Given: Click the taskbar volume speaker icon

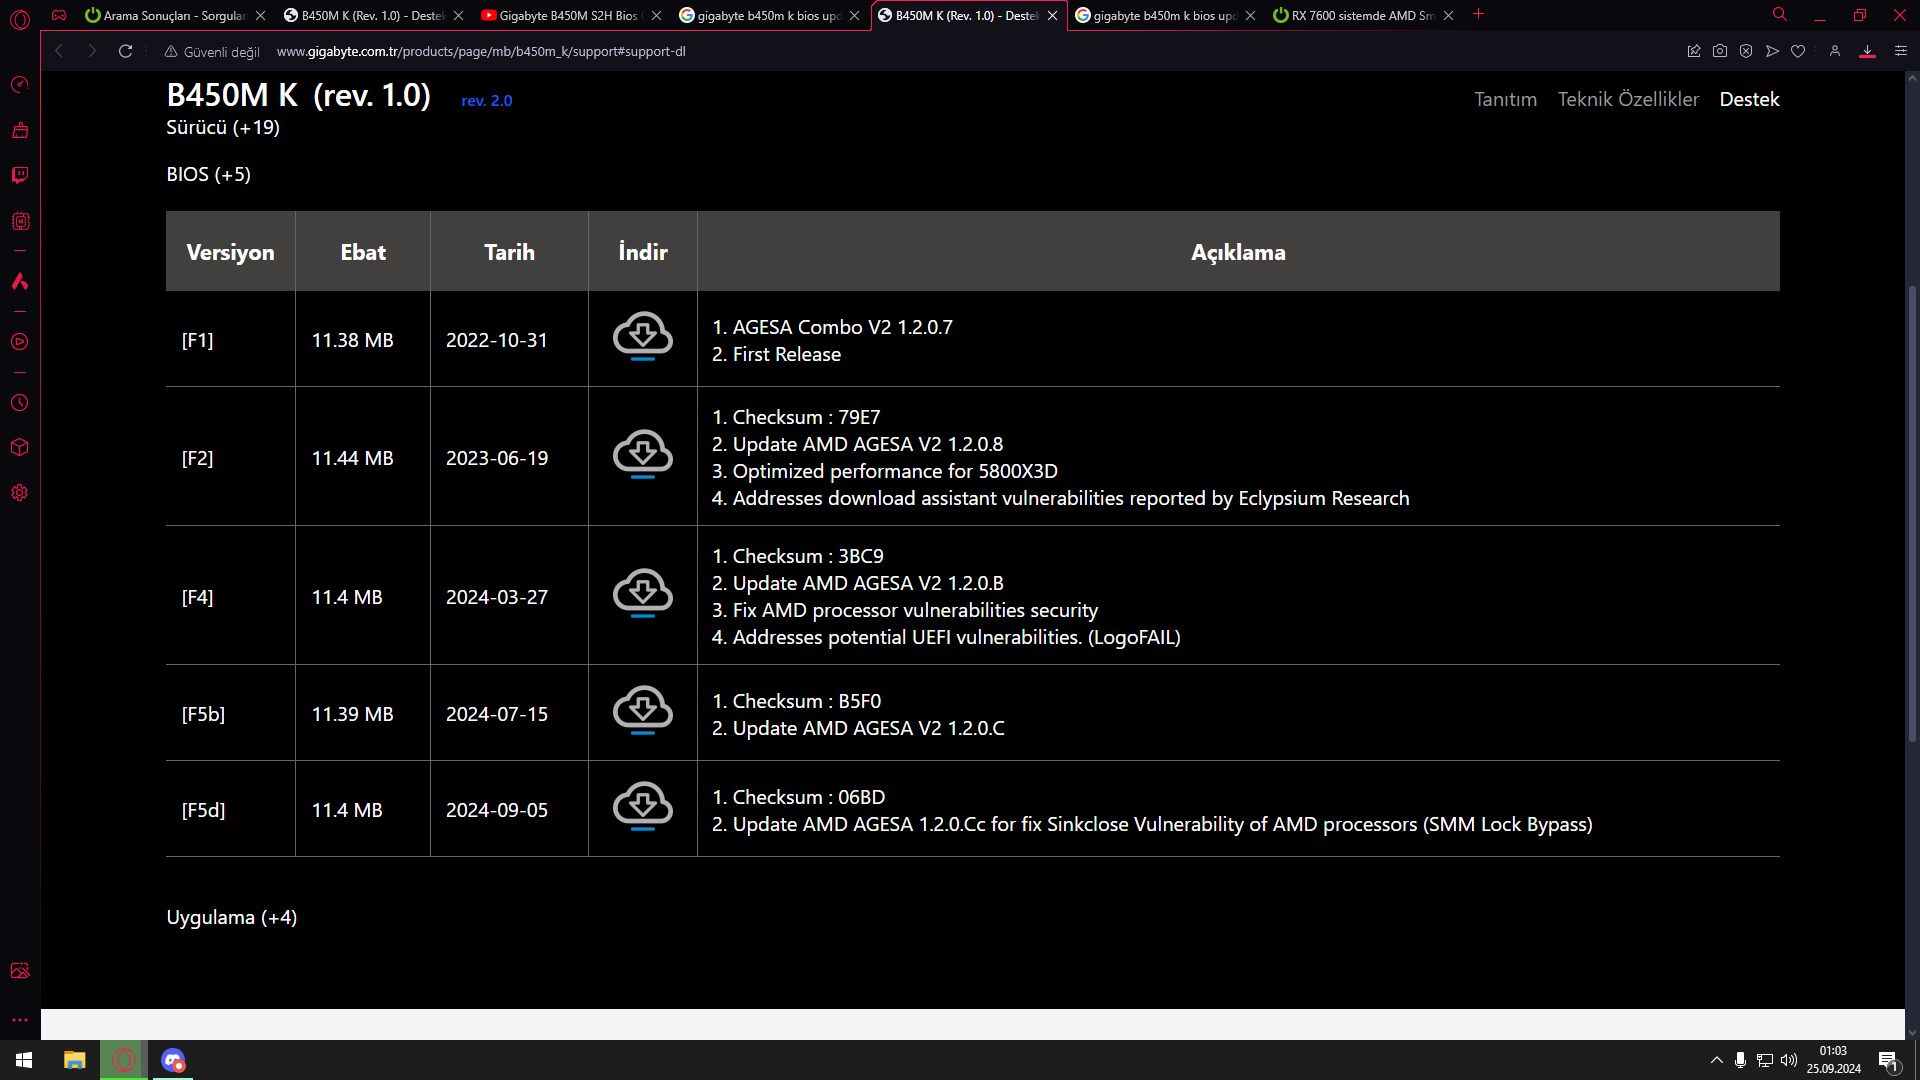Looking at the screenshot, I should coord(1789,1060).
